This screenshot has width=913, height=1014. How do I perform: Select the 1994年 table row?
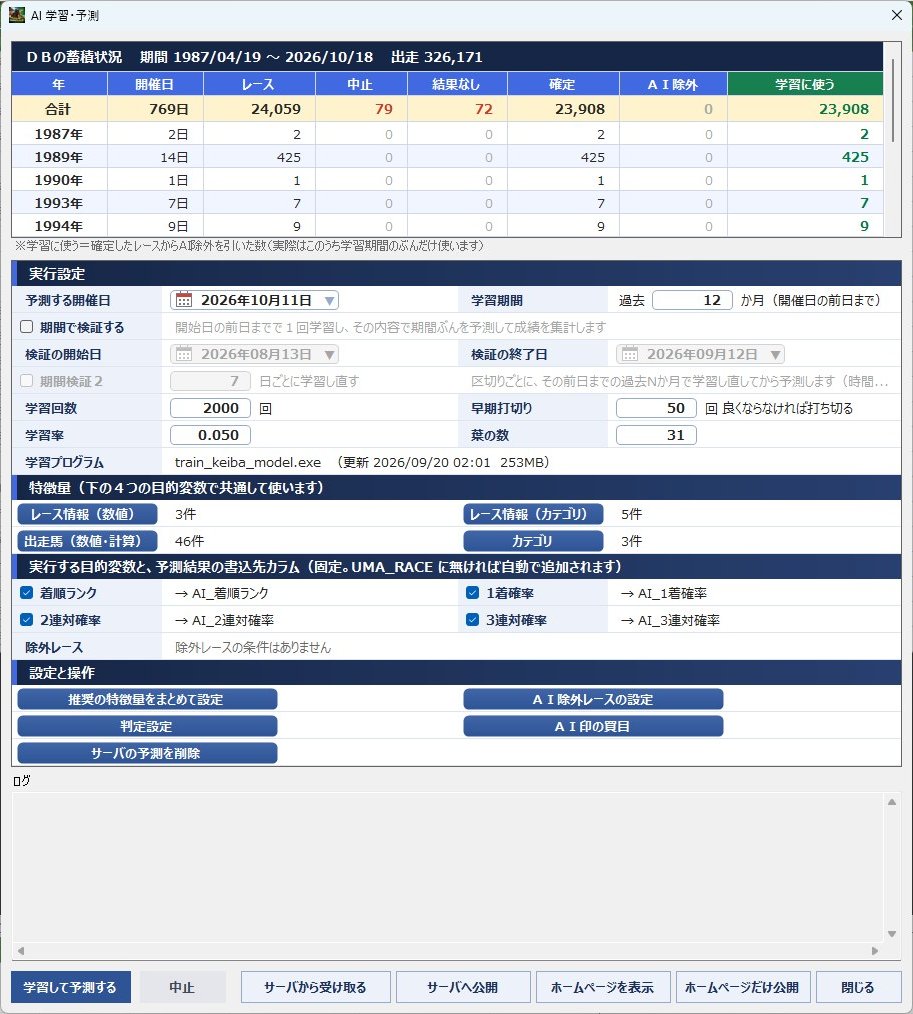click(x=447, y=226)
